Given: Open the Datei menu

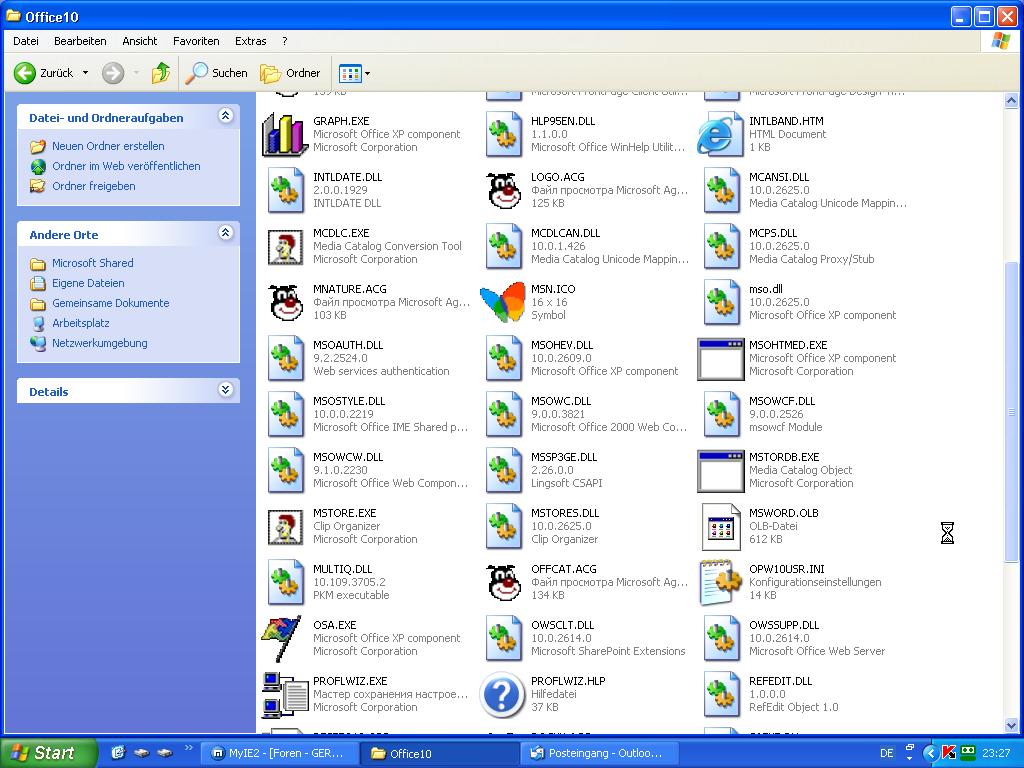Looking at the screenshot, I should click(x=25, y=41).
